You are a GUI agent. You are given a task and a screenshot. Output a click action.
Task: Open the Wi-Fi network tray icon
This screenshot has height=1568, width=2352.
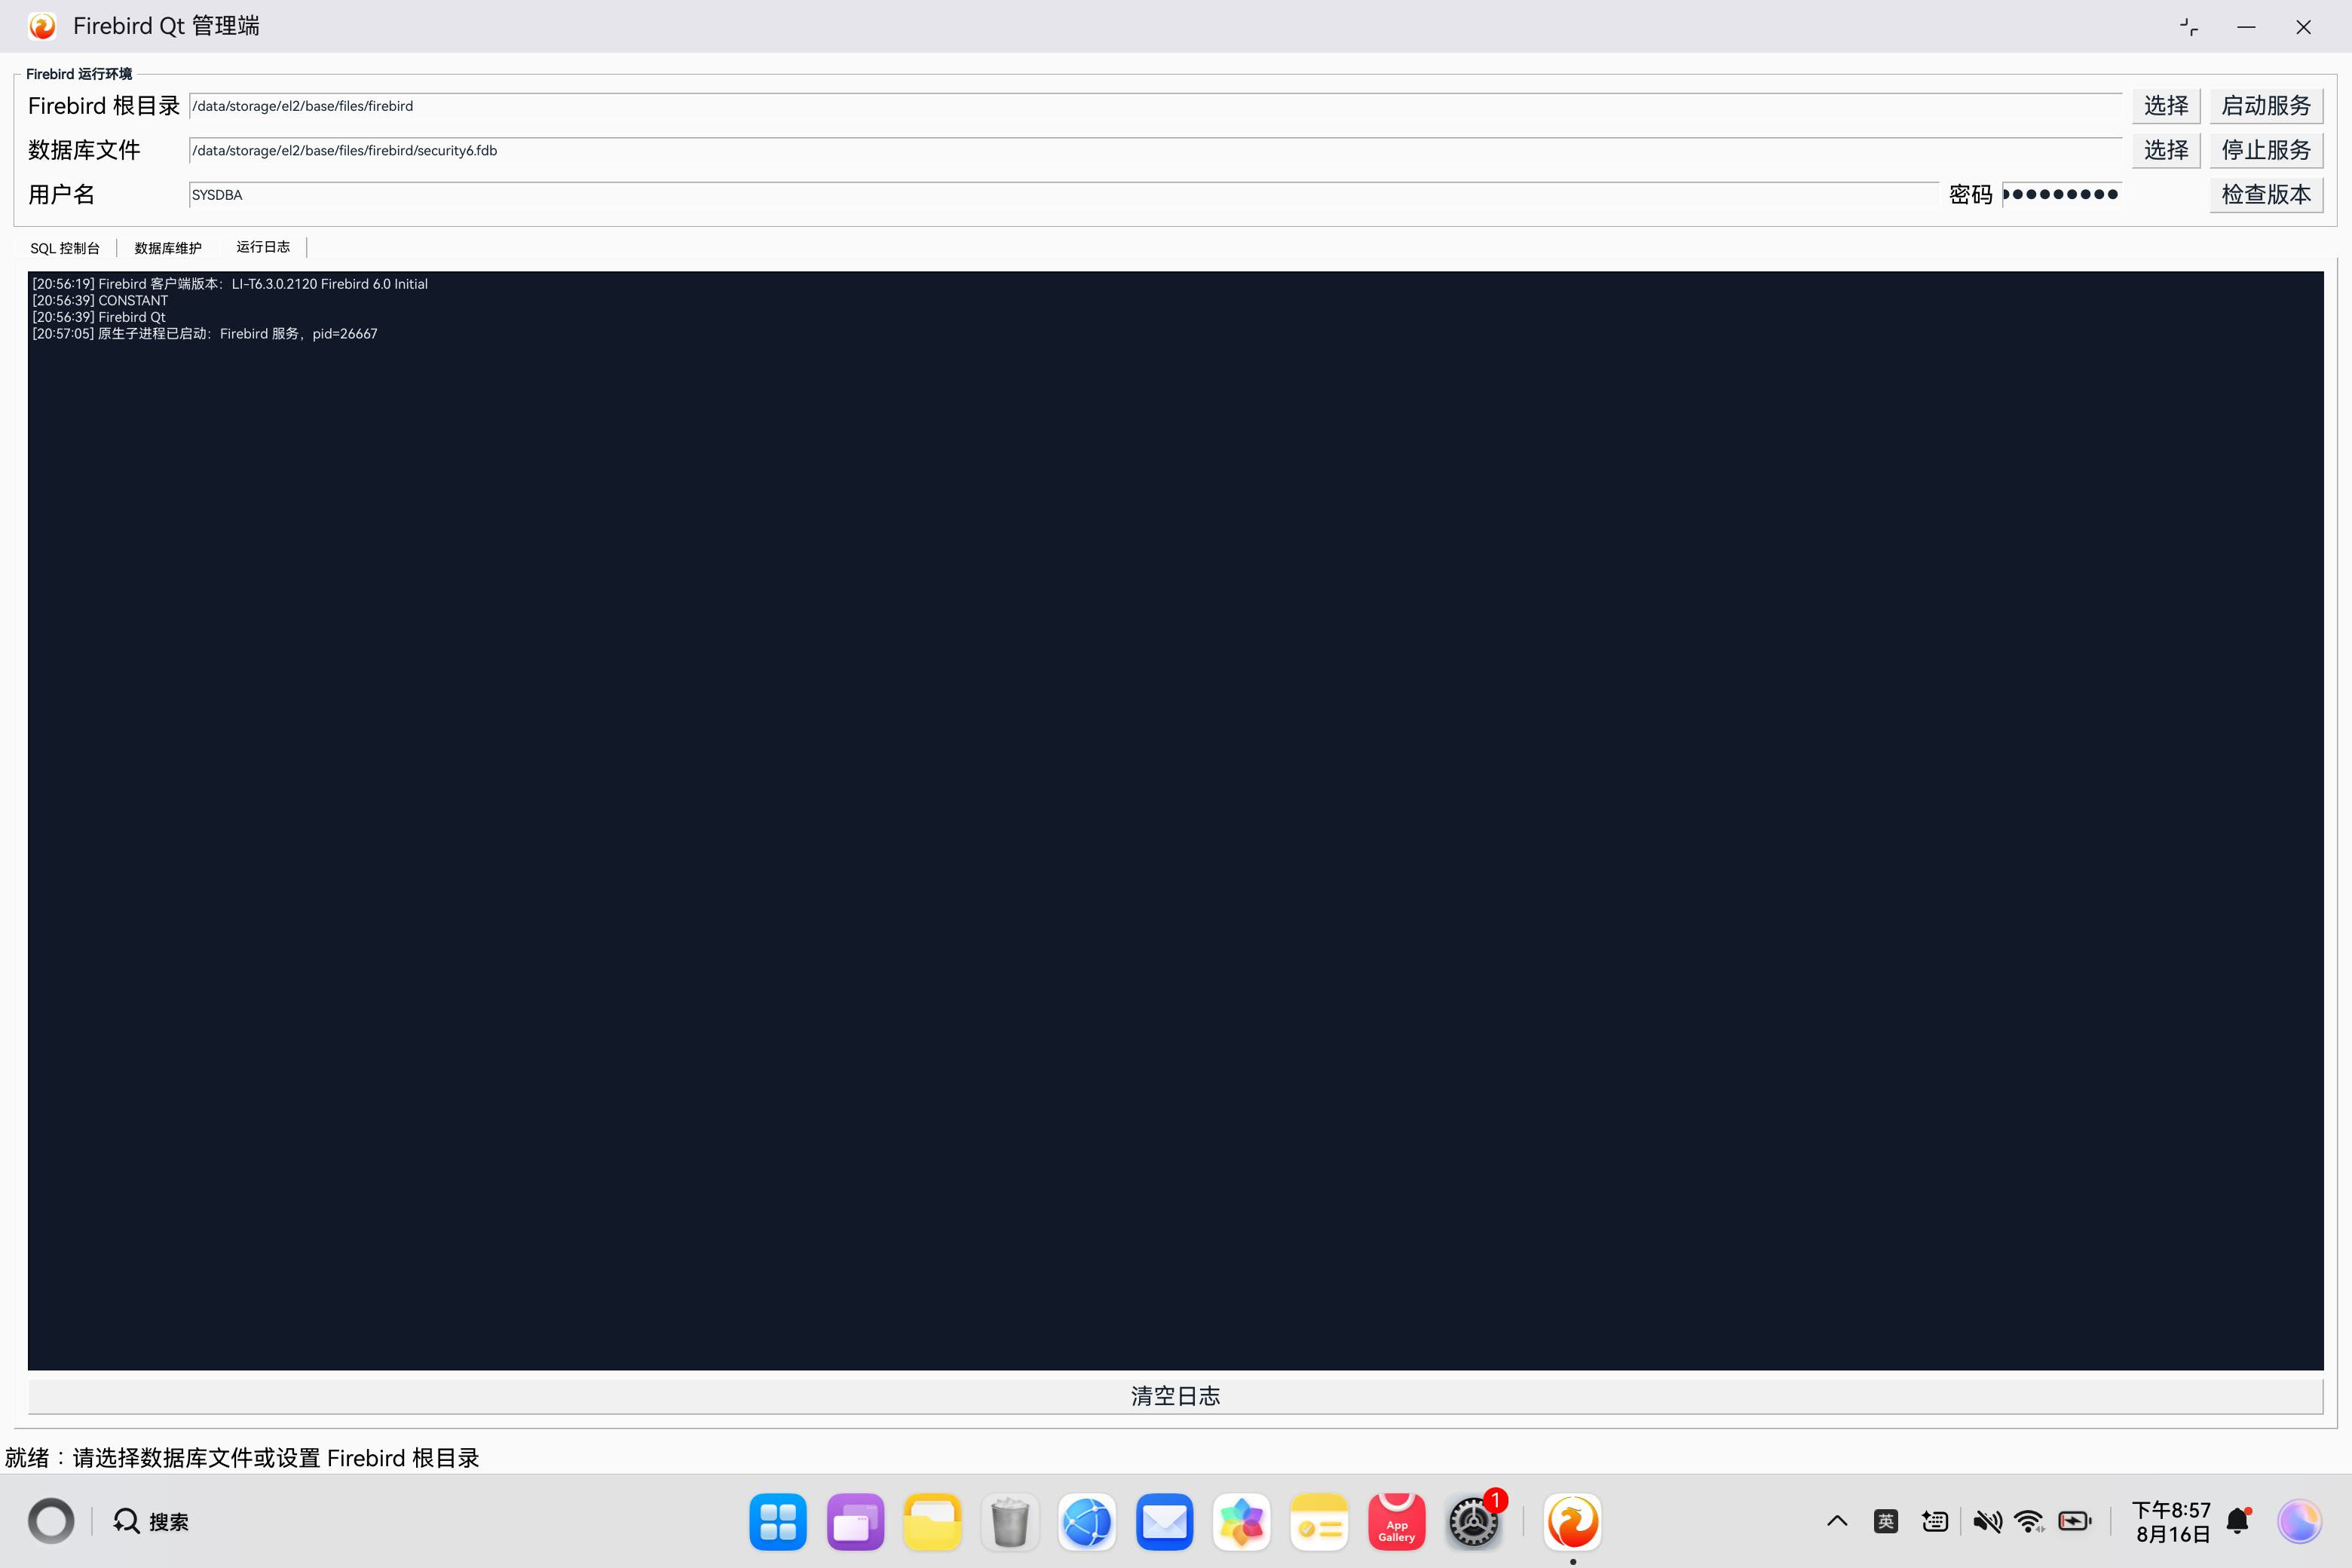[x=2030, y=1522]
